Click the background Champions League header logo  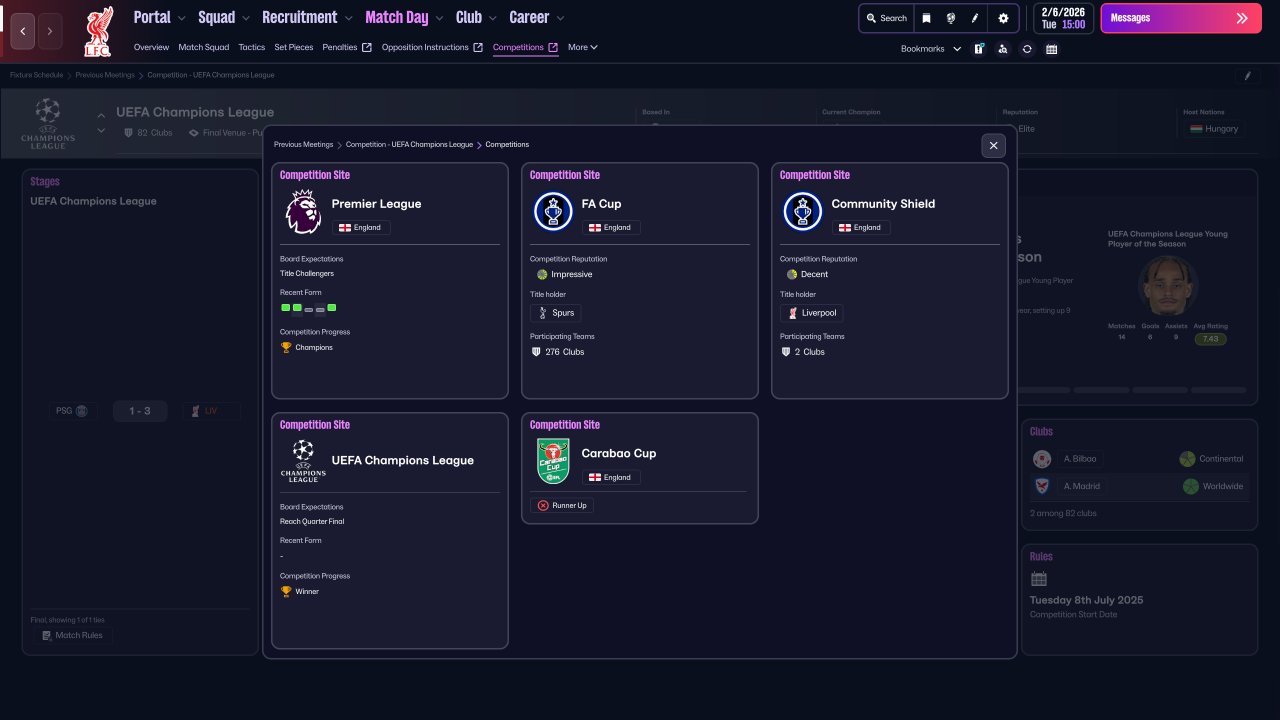[47, 123]
